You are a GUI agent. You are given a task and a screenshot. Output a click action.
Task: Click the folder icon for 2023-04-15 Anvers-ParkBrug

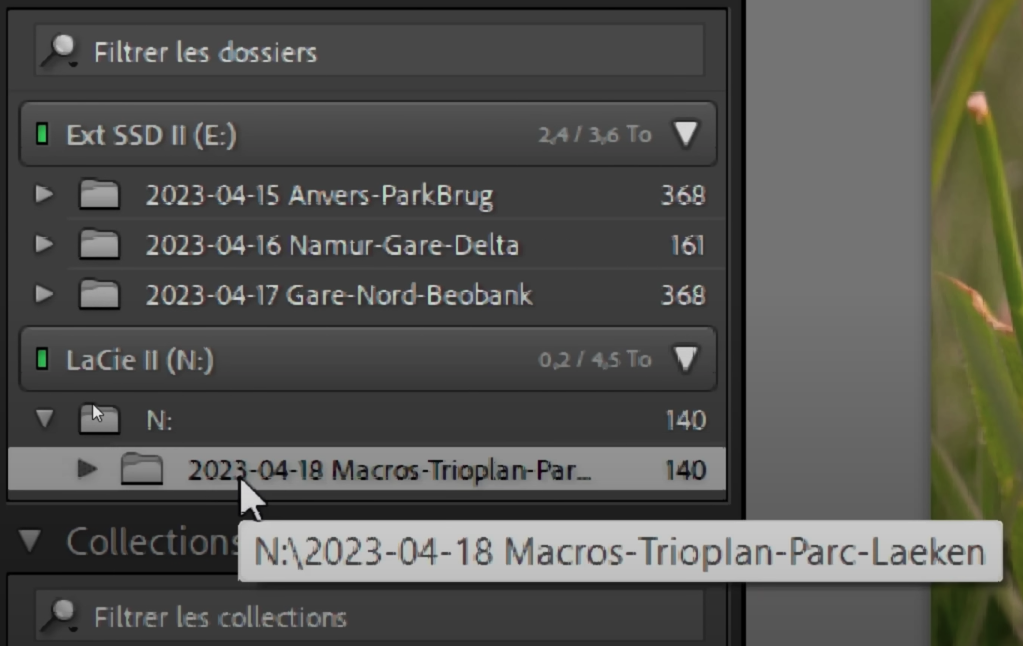pyautogui.click(x=99, y=195)
